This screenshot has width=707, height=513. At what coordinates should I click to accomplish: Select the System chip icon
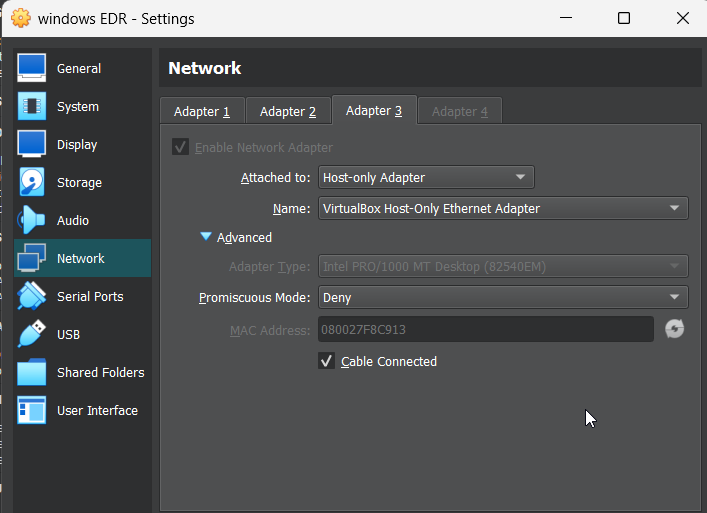[x=32, y=106]
